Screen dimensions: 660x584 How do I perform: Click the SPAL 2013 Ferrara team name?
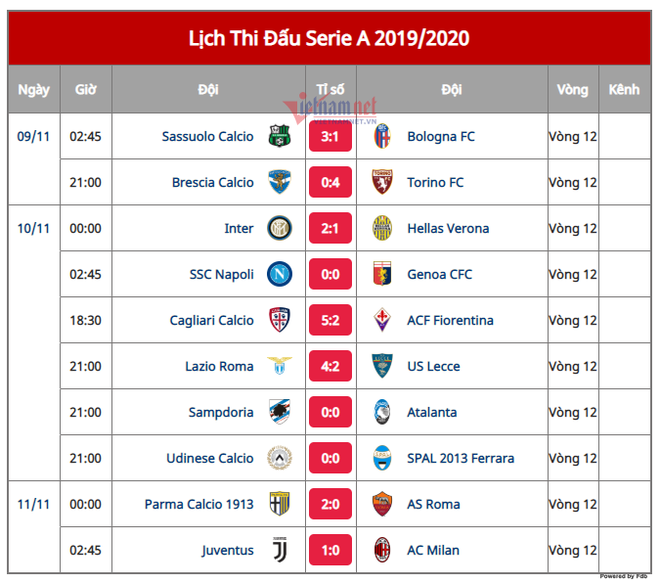point(460,459)
